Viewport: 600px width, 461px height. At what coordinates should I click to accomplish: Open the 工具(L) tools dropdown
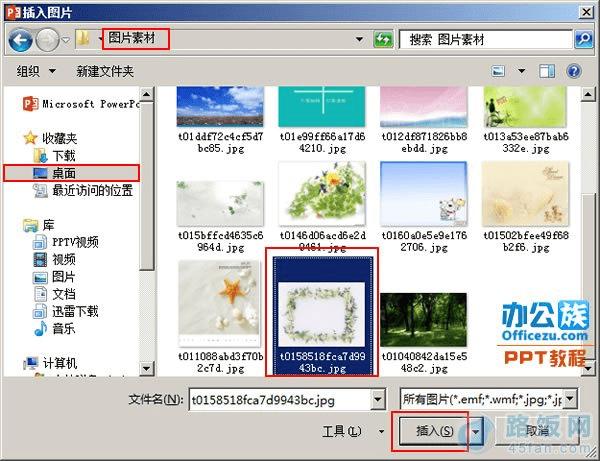coord(353,431)
